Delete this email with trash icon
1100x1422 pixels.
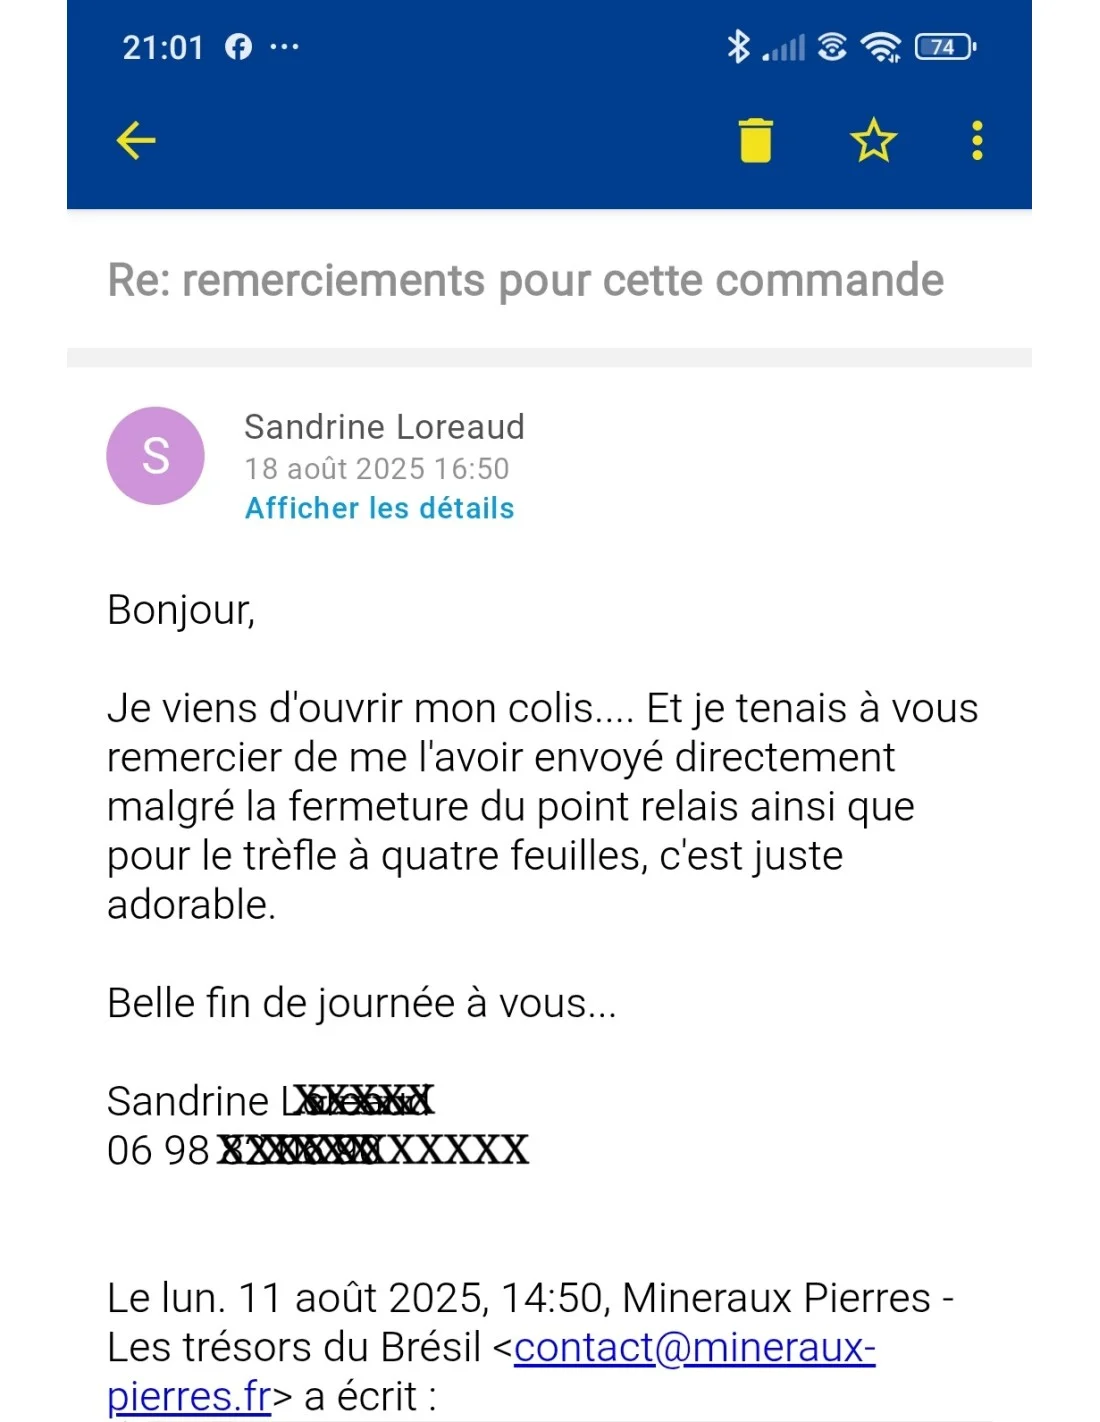tap(756, 140)
